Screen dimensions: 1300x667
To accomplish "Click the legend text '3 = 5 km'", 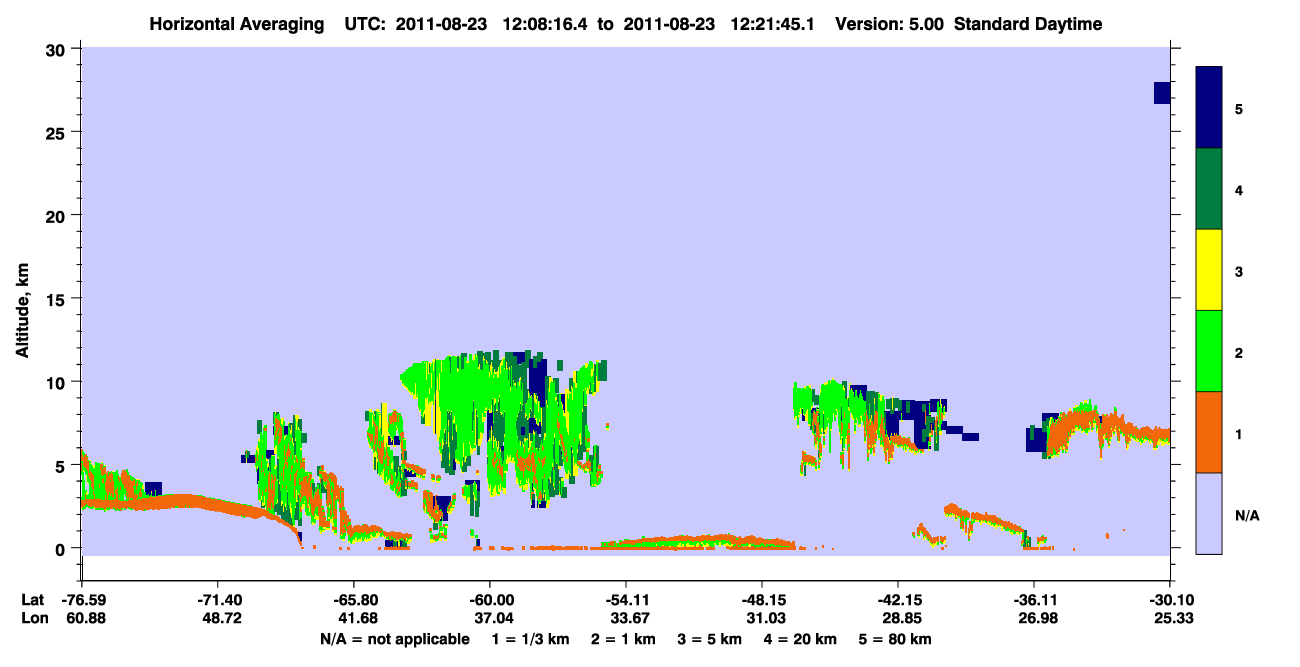I will pos(710,639).
